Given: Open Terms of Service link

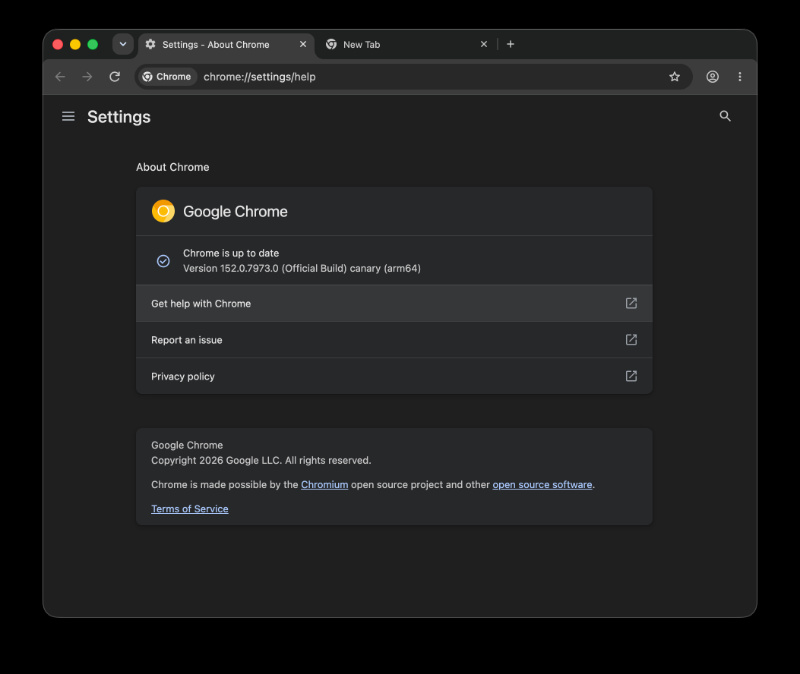Looking at the screenshot, I should point(190,509).
